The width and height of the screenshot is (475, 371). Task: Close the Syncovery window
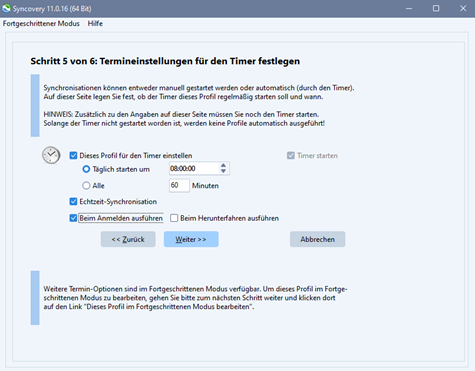[463, 9]
